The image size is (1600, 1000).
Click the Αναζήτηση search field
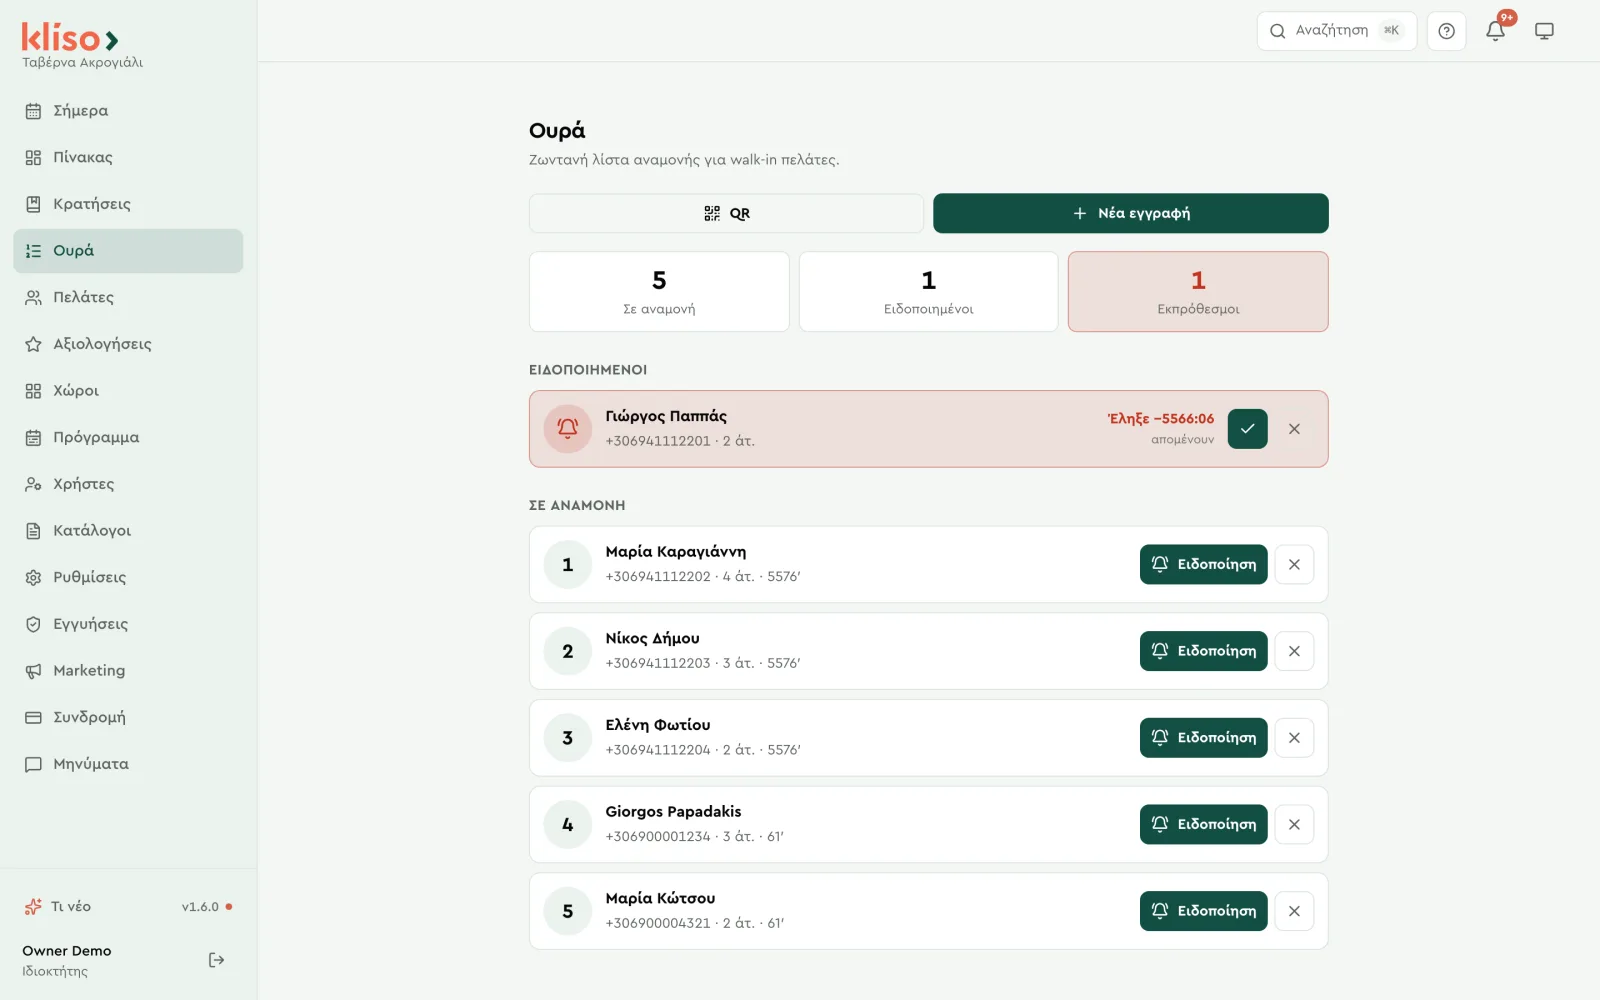click(x=1336, y=31)
